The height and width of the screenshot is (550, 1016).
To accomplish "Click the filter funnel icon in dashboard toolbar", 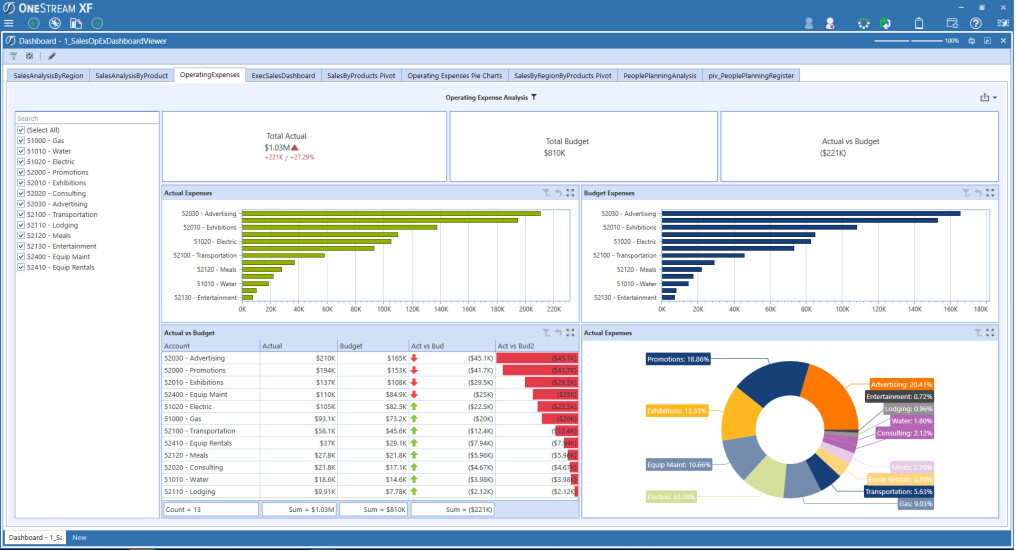I will coord(14,56).
